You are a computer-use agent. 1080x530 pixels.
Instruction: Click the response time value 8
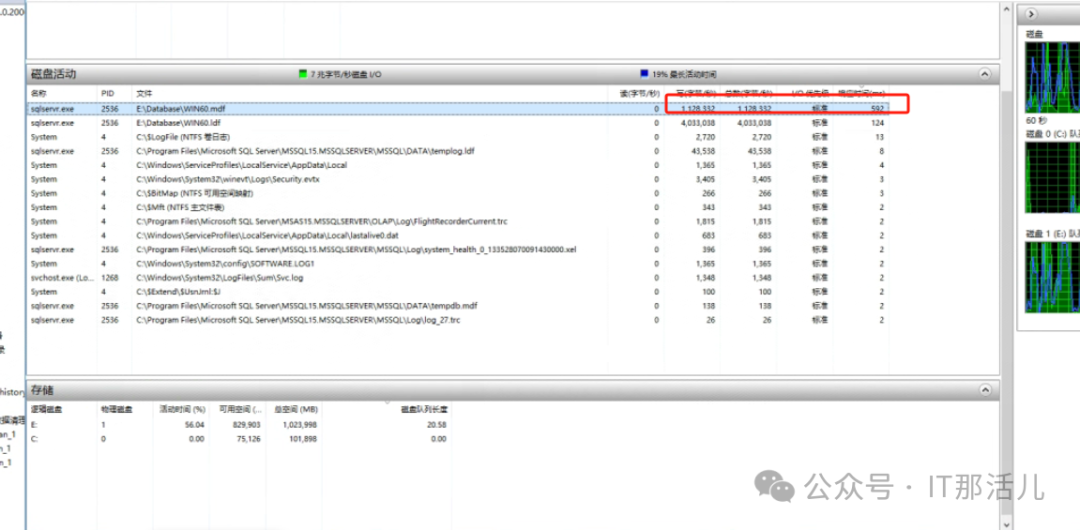882,151
